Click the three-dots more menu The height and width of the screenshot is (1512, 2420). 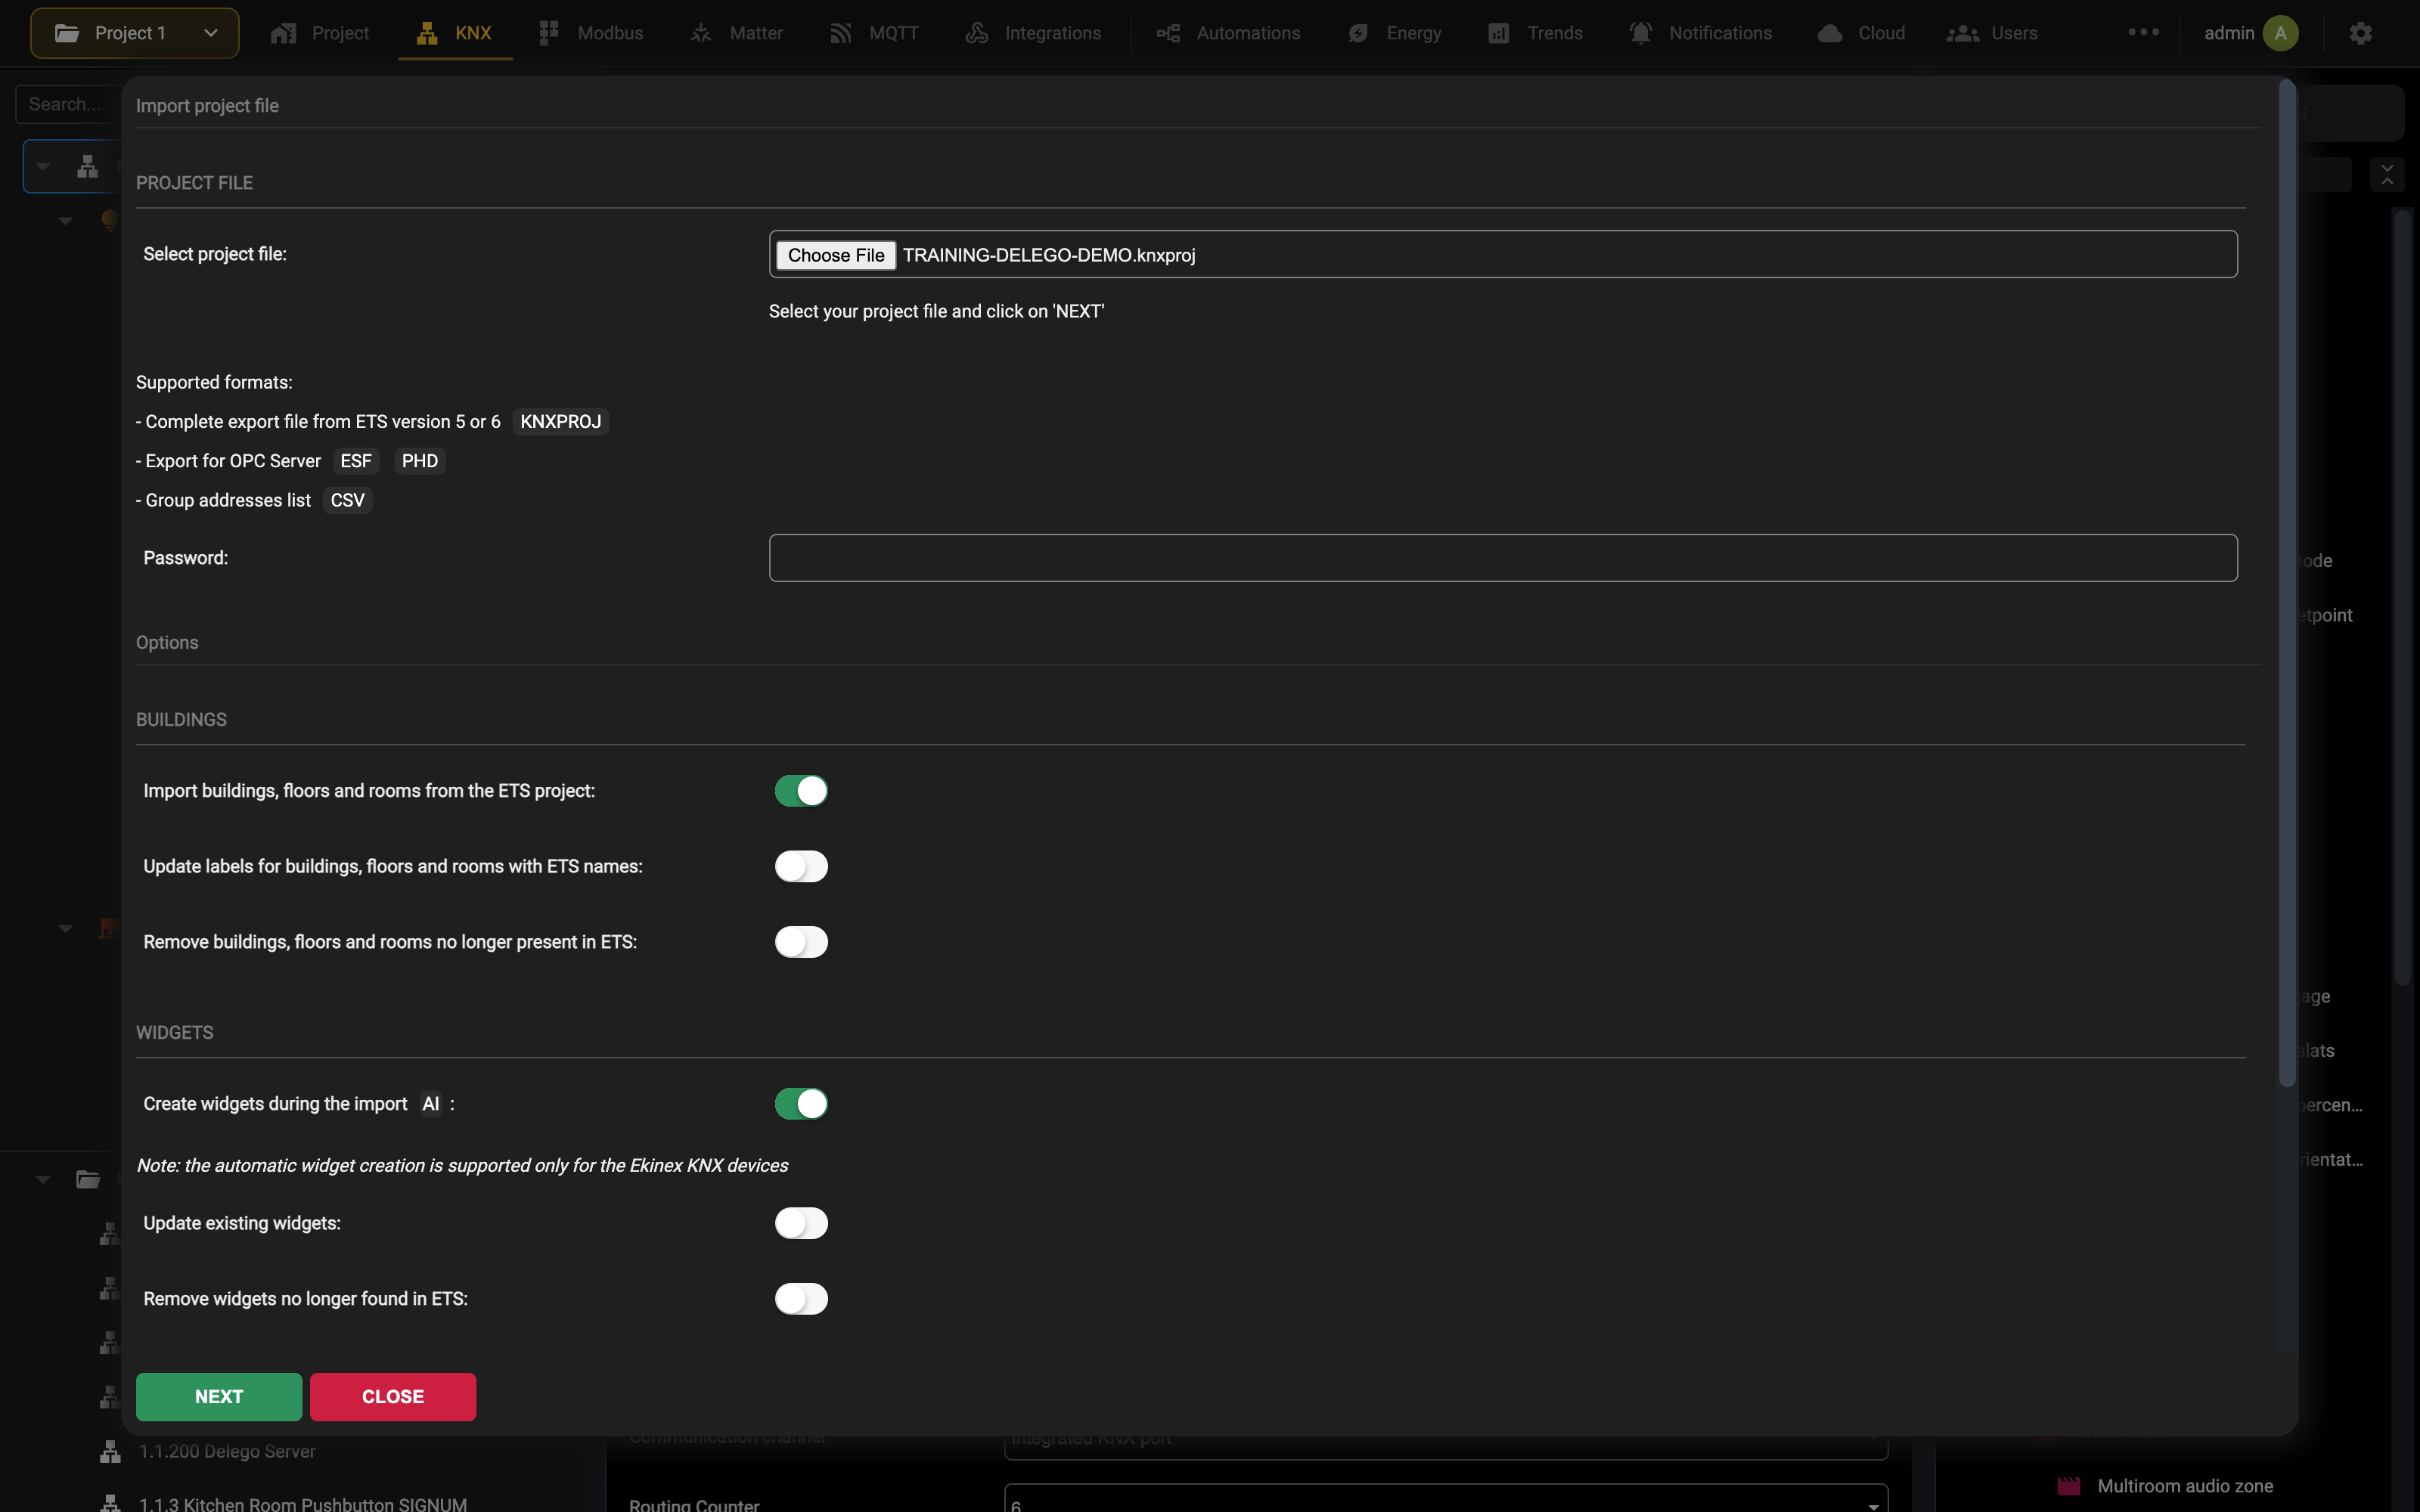tap(2143, 32)
